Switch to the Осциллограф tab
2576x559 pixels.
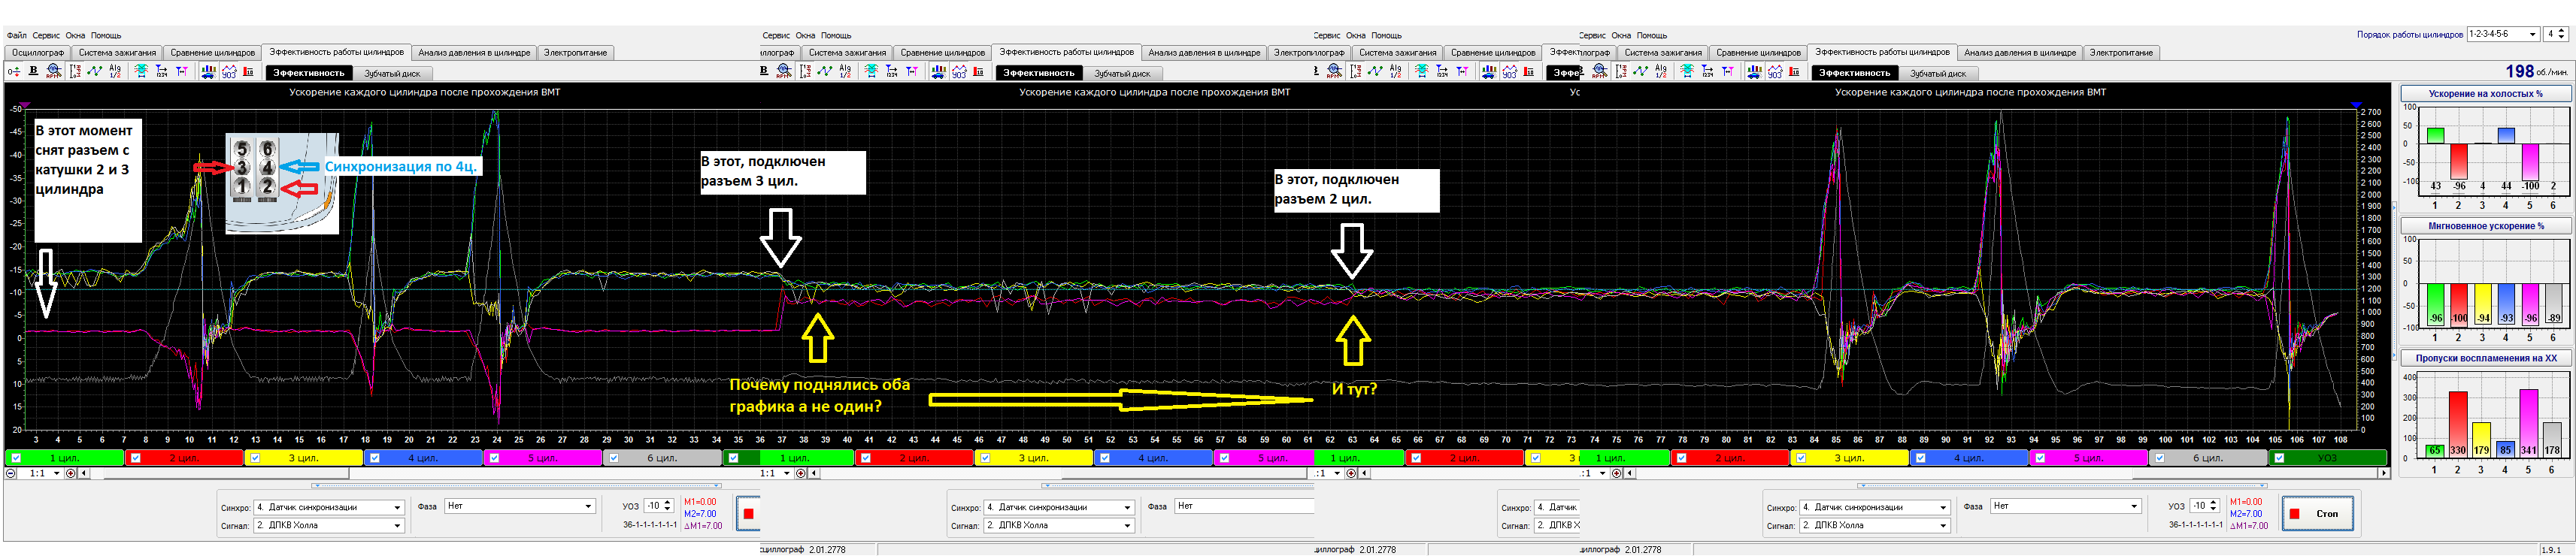tap(38, 53)
